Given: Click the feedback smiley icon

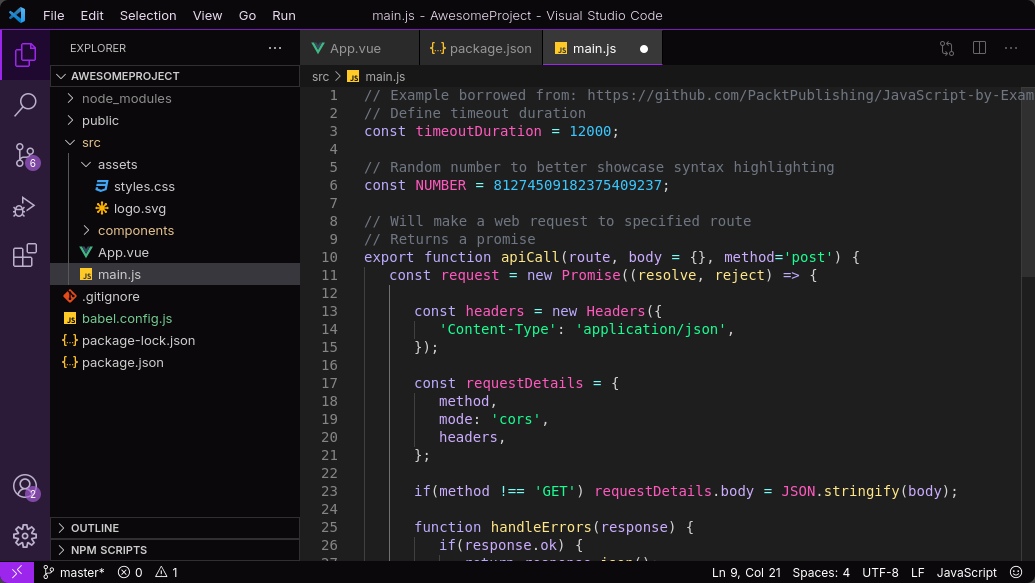Looking at the screenshot, I should [x=1016, y=572].
